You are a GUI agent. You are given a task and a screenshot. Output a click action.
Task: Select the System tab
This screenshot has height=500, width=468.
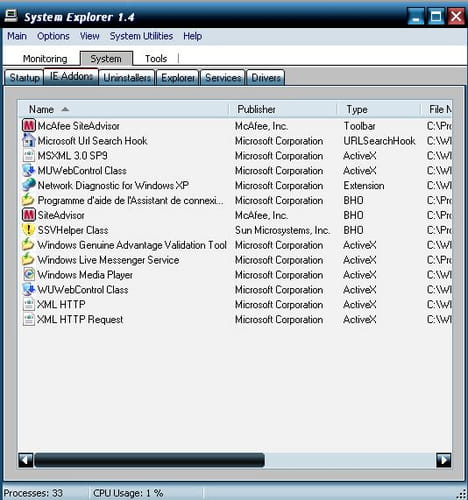[x=106, y=59]
